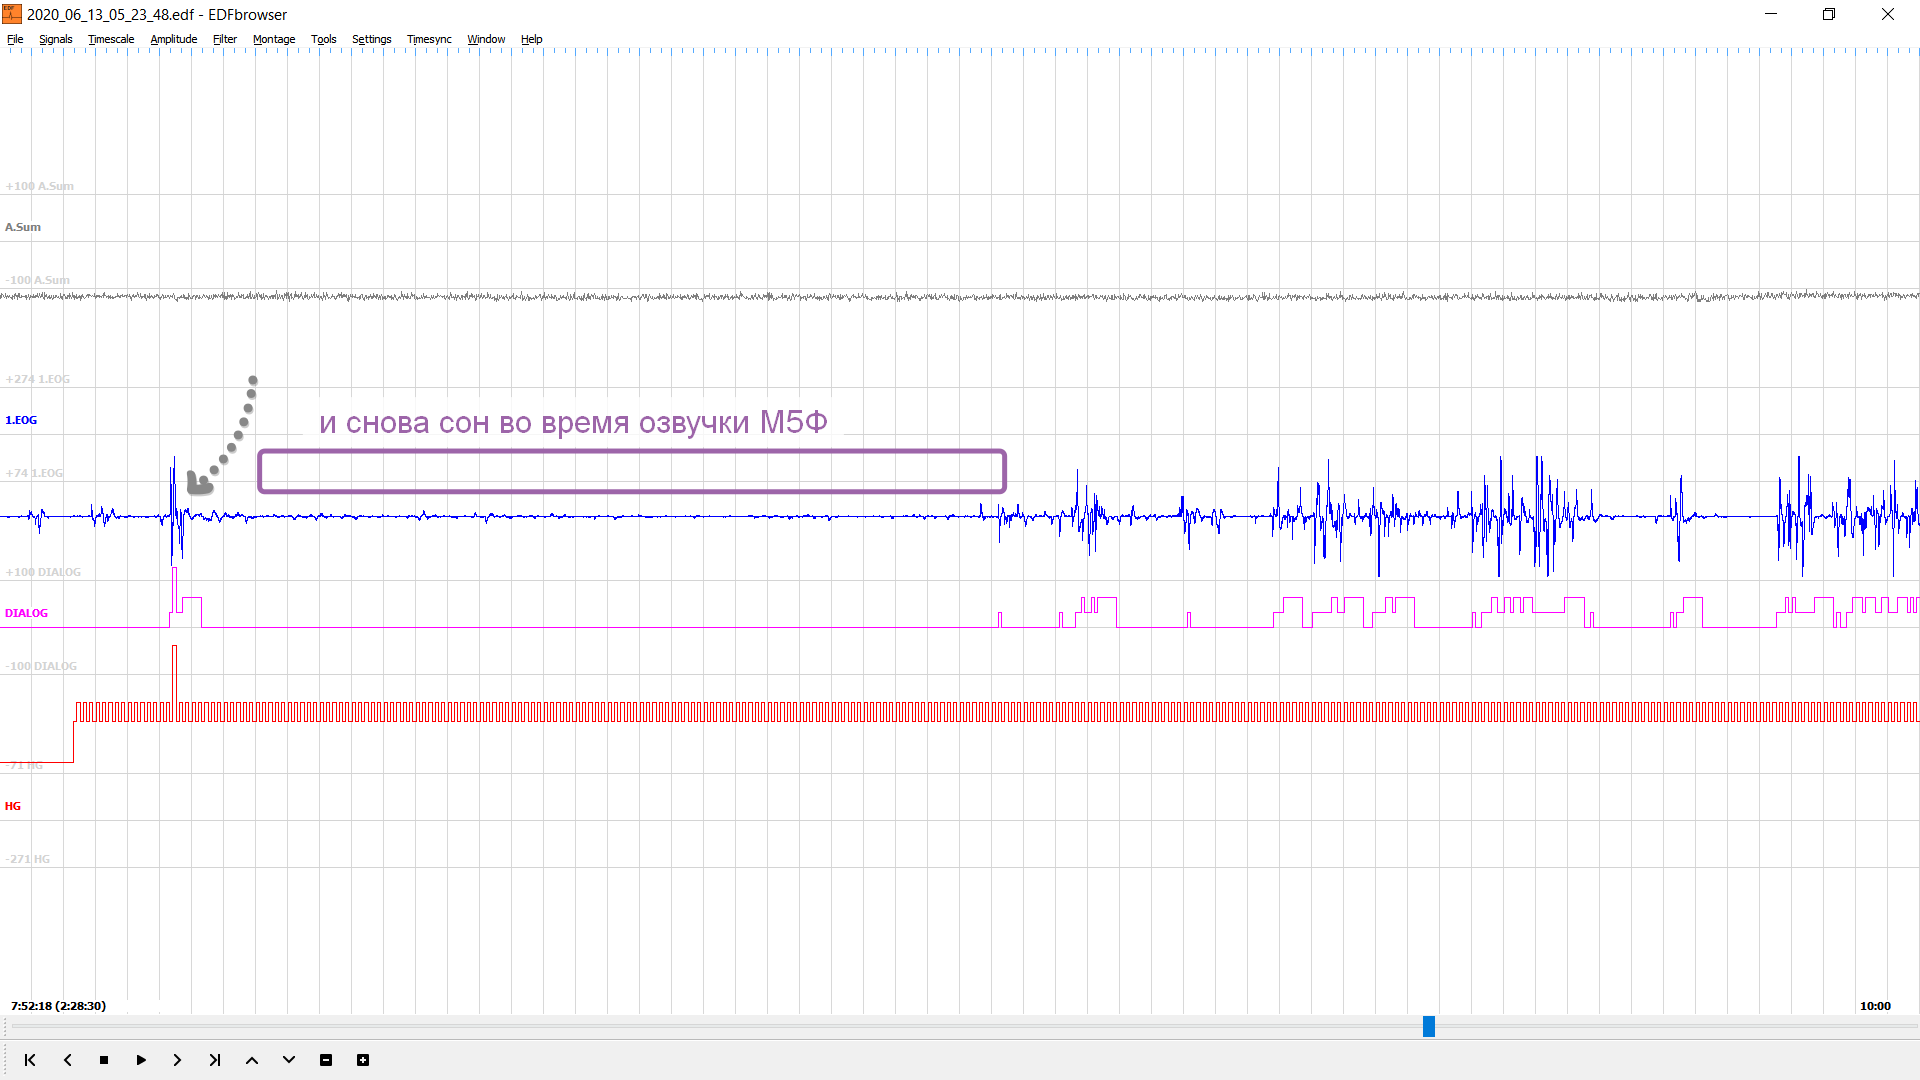
Task: Open the Filter menu
Action: [225, 39]
